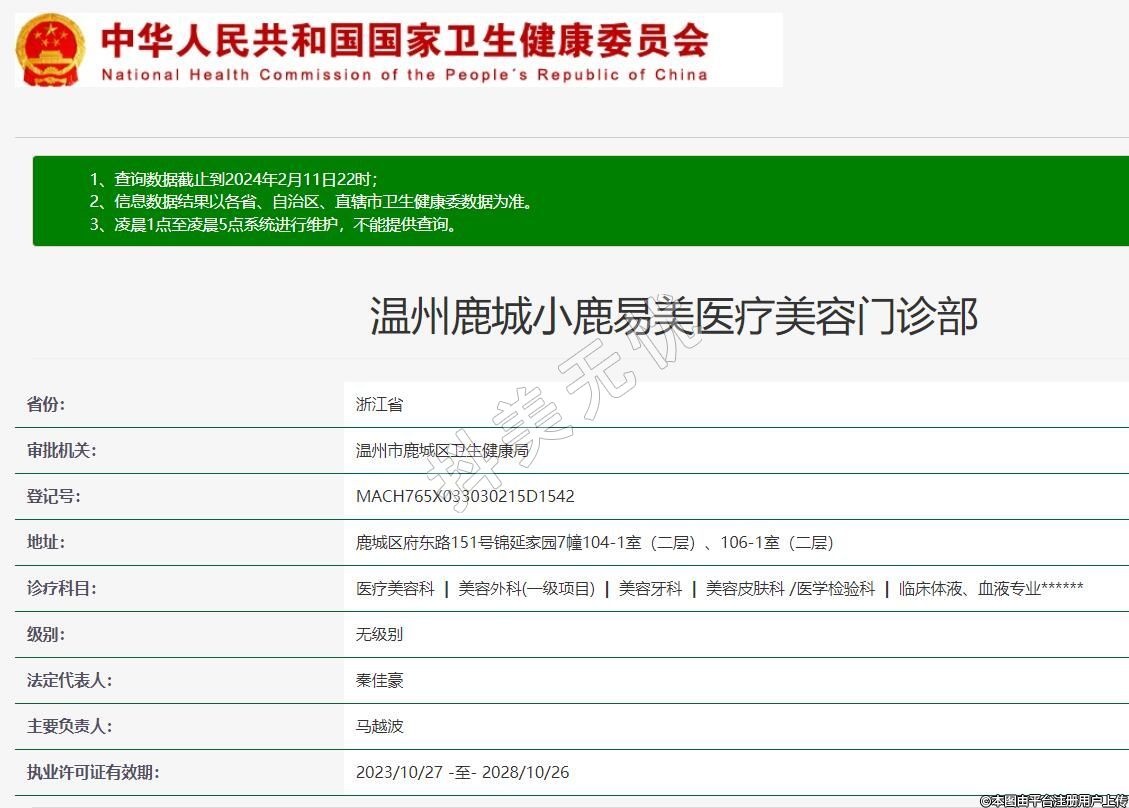Select the approving authority 温州市鹿城区卫生健康局

442,450
